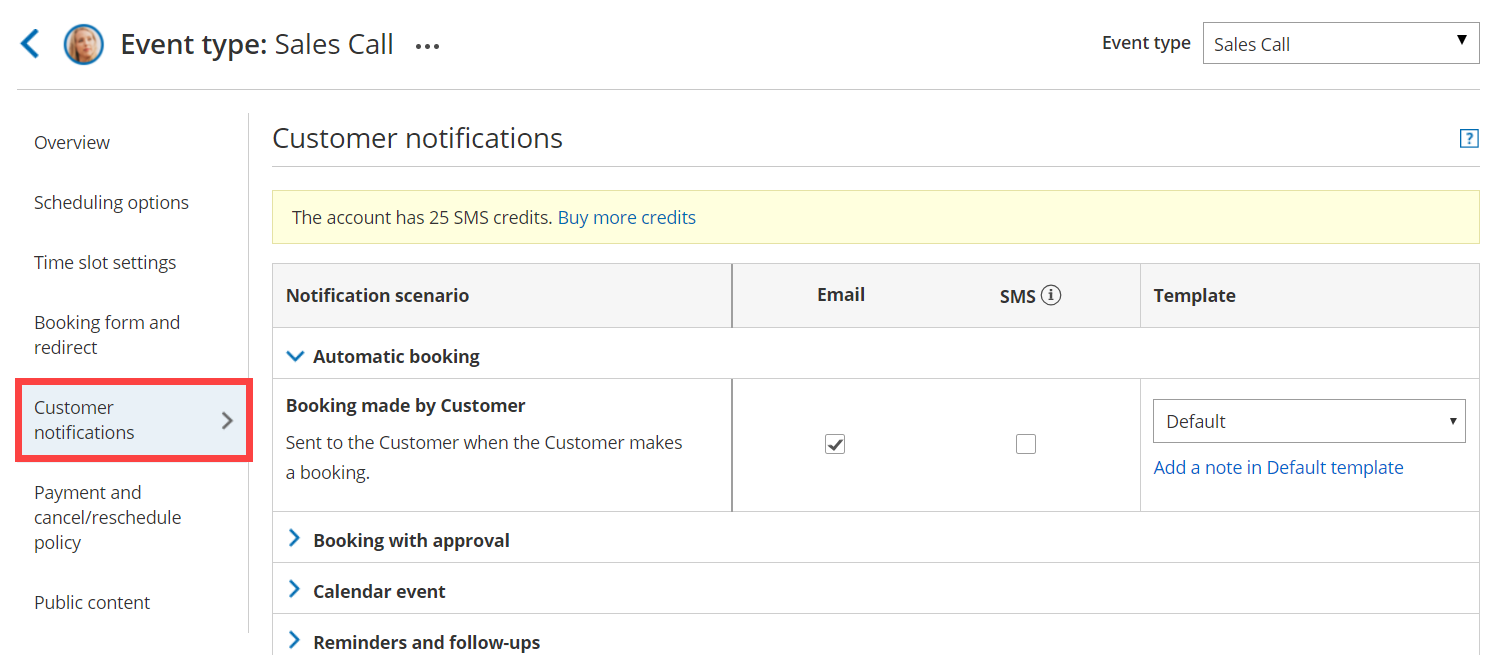This screenshot has width=1498, height=655.
Task: Enable SMS for Booking made by Customer
Action: [x=1025, y=444]
